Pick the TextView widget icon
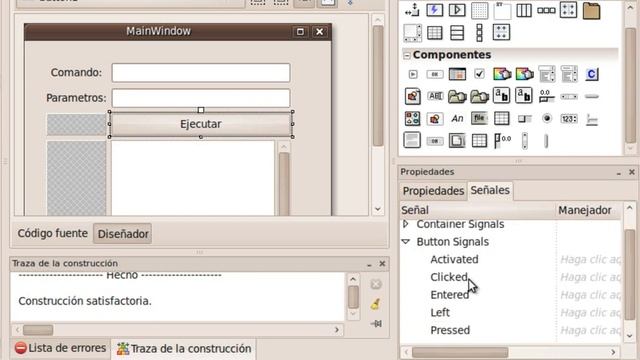 pos(412,140)
